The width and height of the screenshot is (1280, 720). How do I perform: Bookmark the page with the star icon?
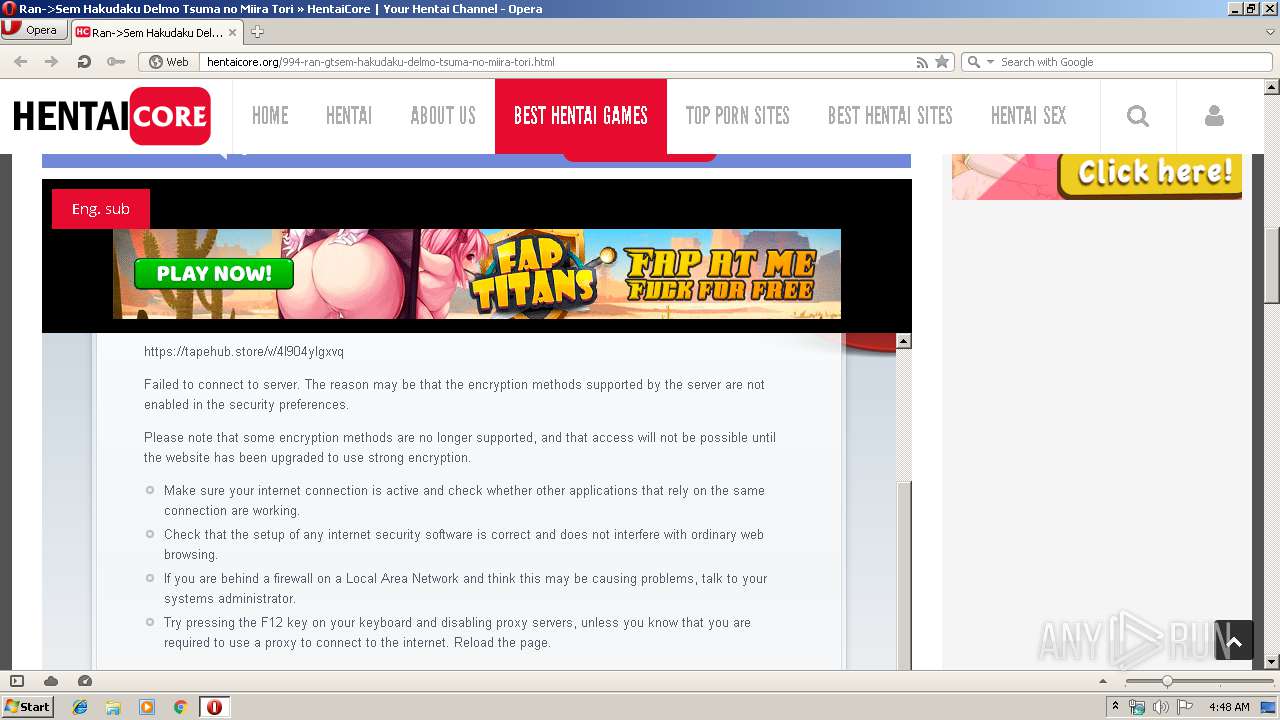(x=942, y=62)
